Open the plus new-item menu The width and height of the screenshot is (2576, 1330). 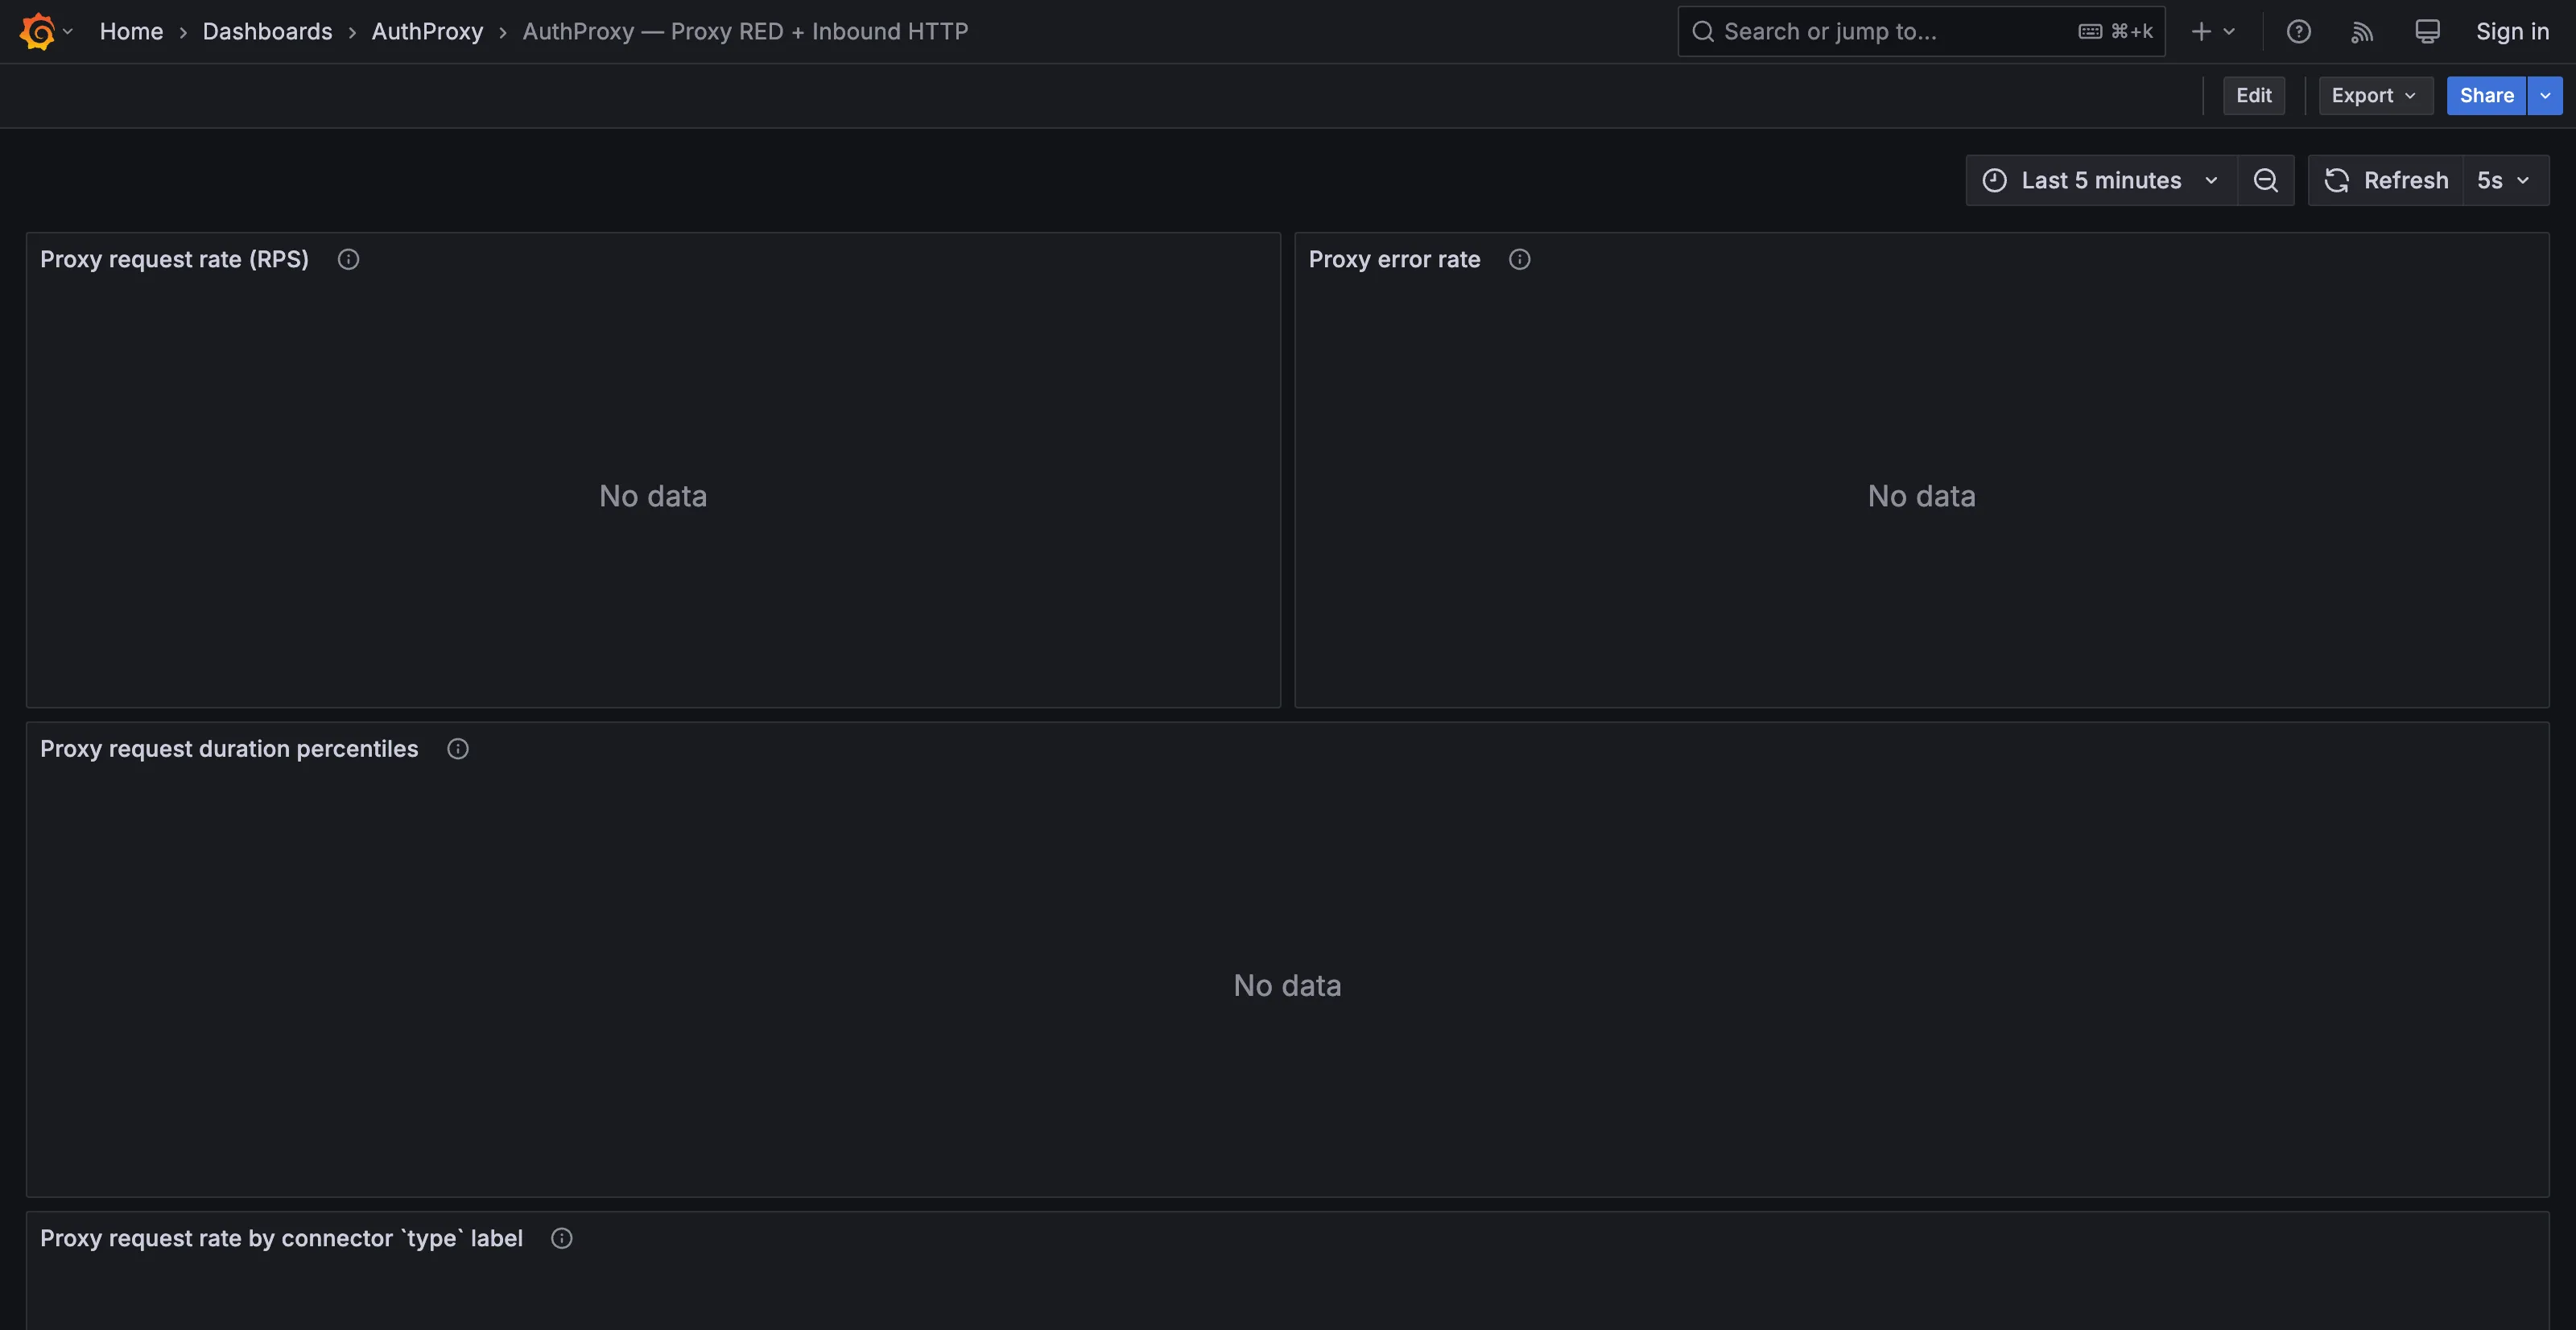pos(2213,31)
